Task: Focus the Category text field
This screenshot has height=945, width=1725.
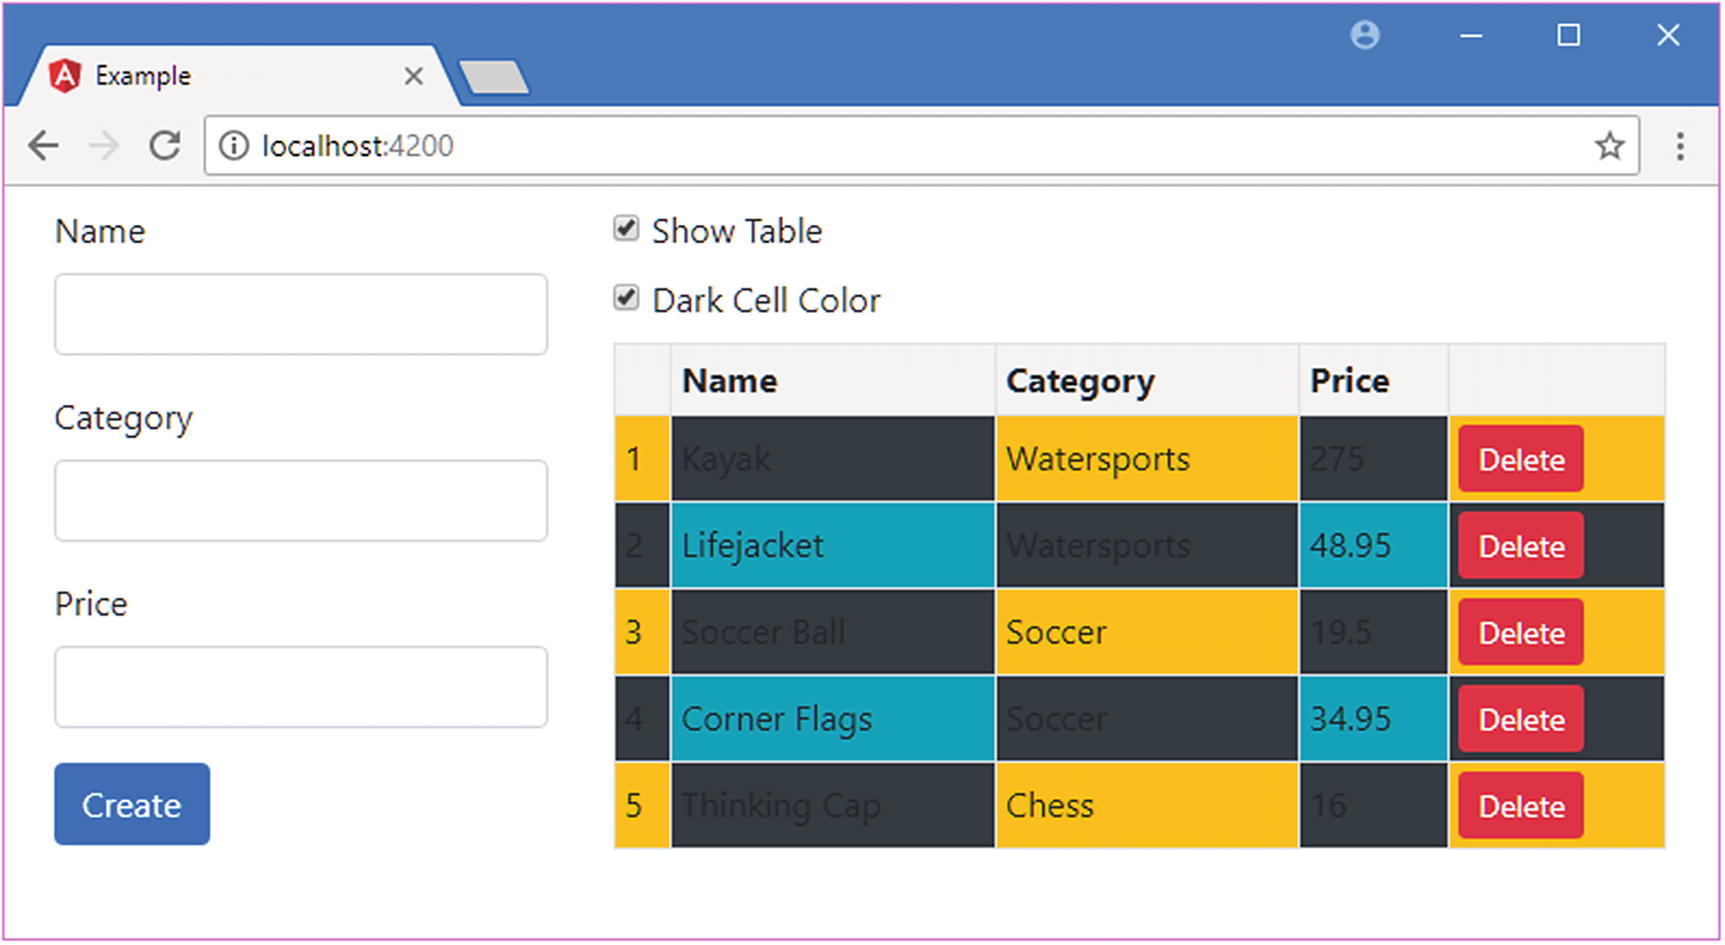Action: point(301,501)
